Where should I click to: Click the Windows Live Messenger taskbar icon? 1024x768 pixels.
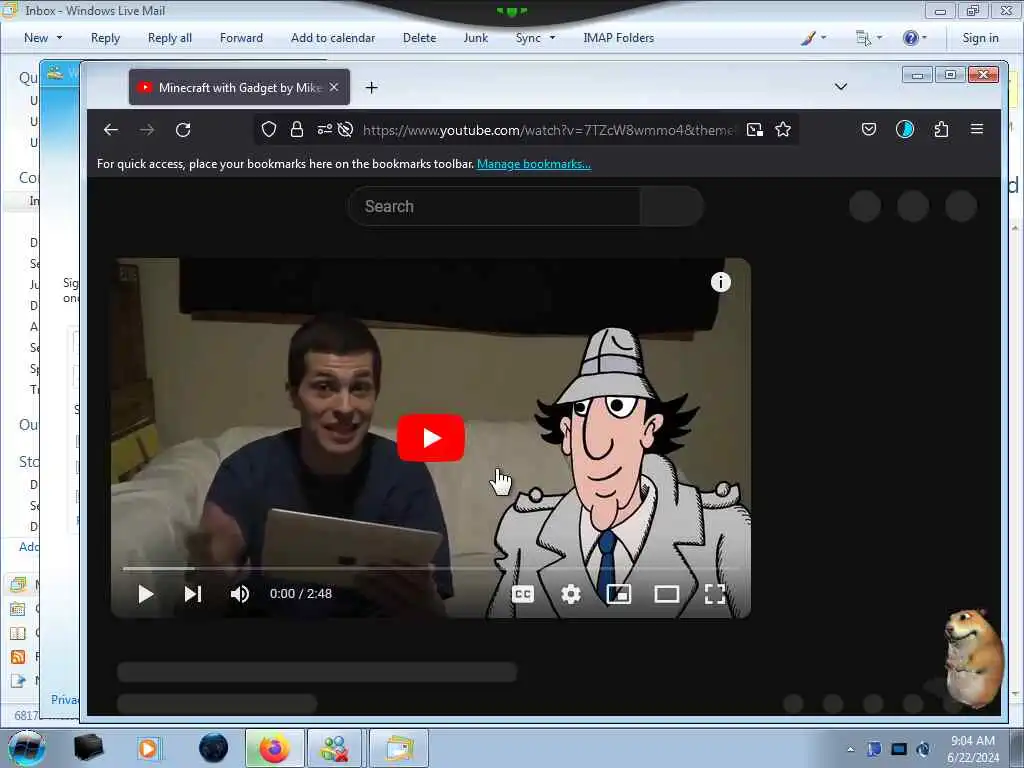(334, 748)
